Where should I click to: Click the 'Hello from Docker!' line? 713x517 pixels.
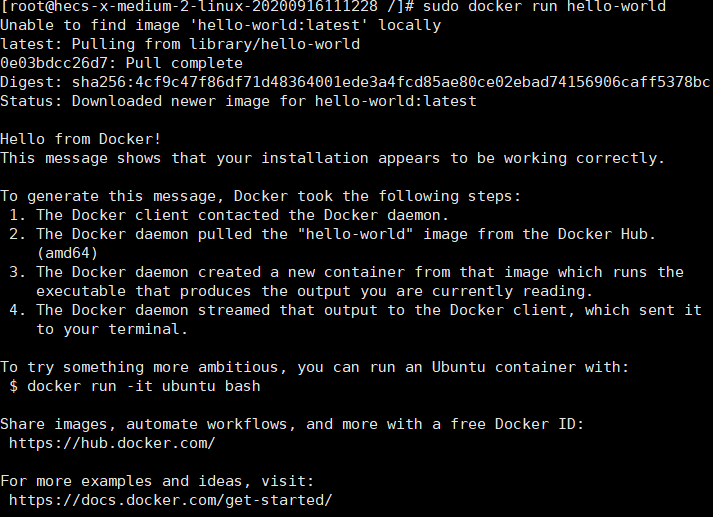[81, 139]
